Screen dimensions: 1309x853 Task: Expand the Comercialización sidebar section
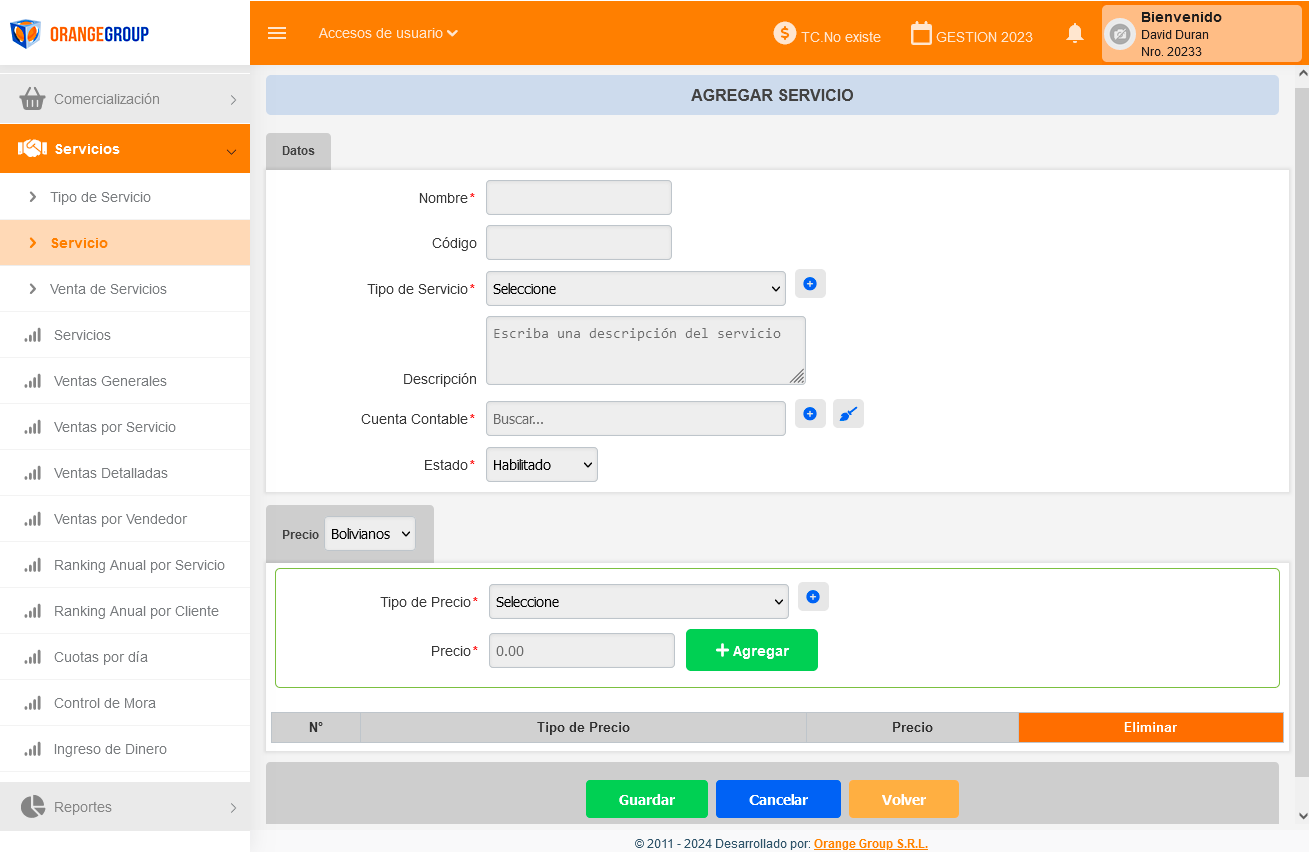tap(125, 99)
